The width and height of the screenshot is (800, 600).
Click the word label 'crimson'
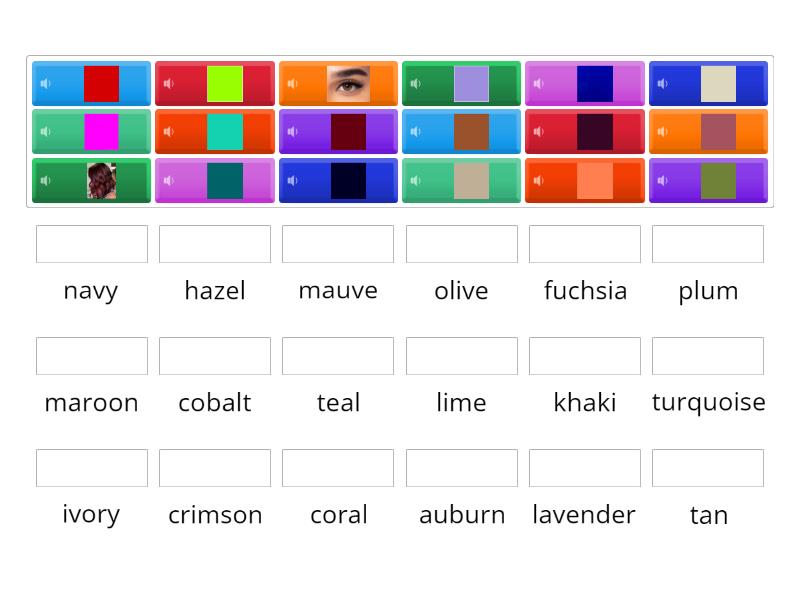[215, 514]
